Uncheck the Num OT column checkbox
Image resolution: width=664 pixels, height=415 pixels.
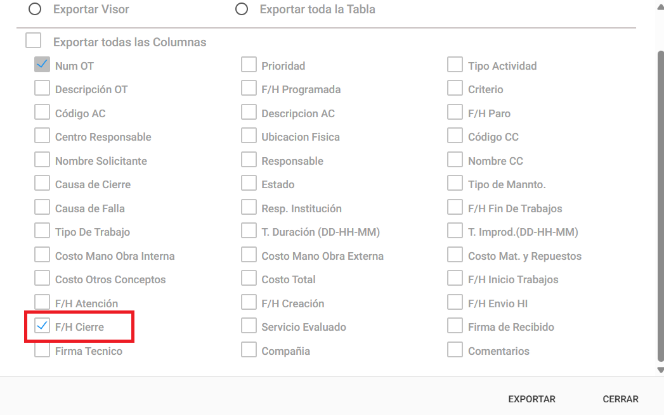click(42, 65)
